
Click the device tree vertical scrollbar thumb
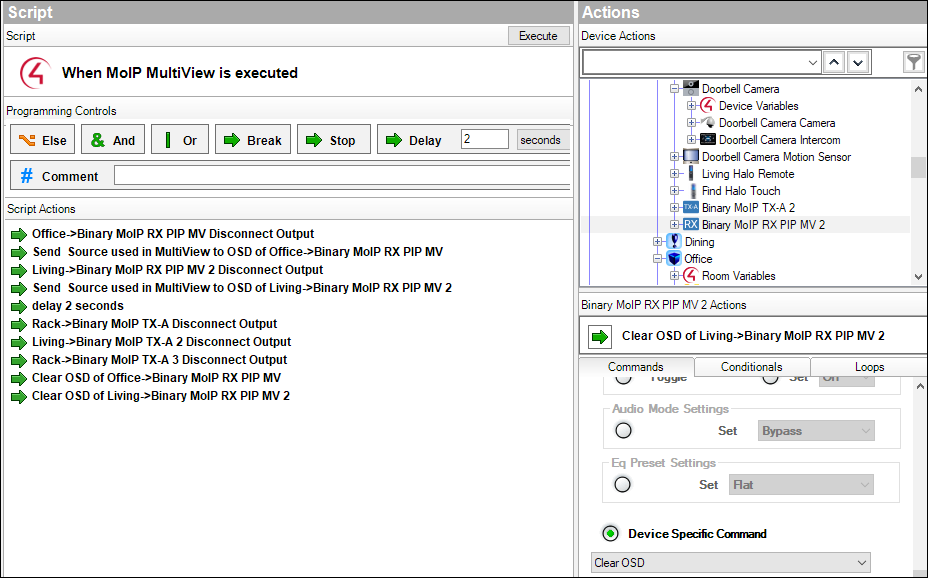918,167
